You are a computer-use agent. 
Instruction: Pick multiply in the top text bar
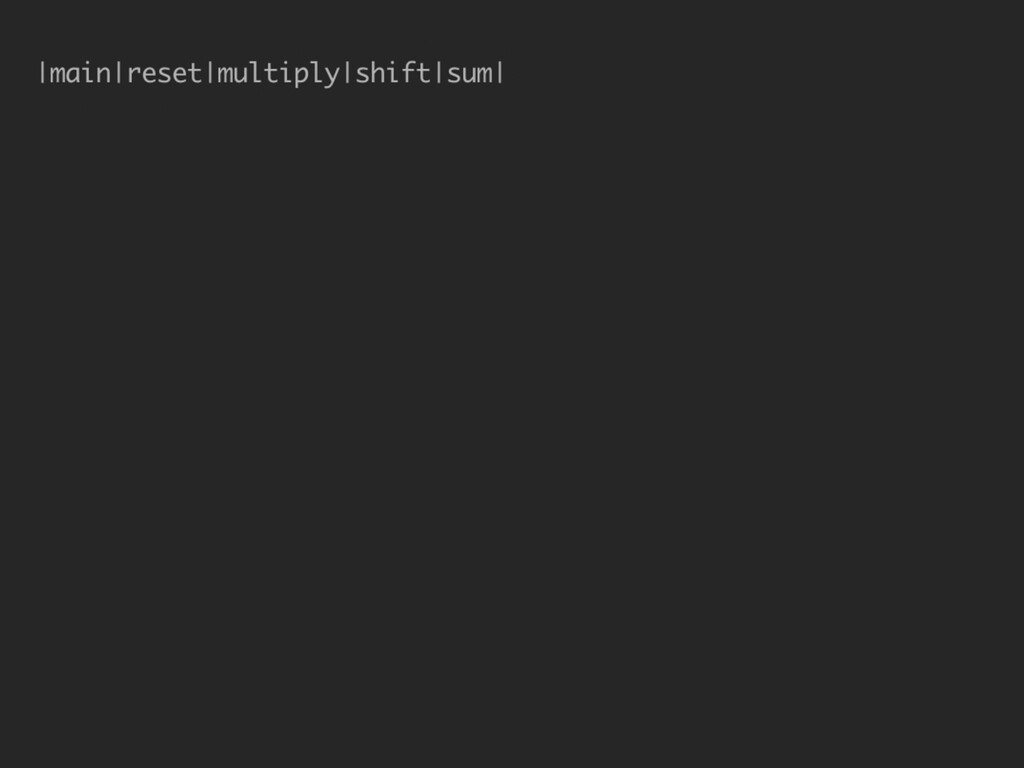pos(278,74)
